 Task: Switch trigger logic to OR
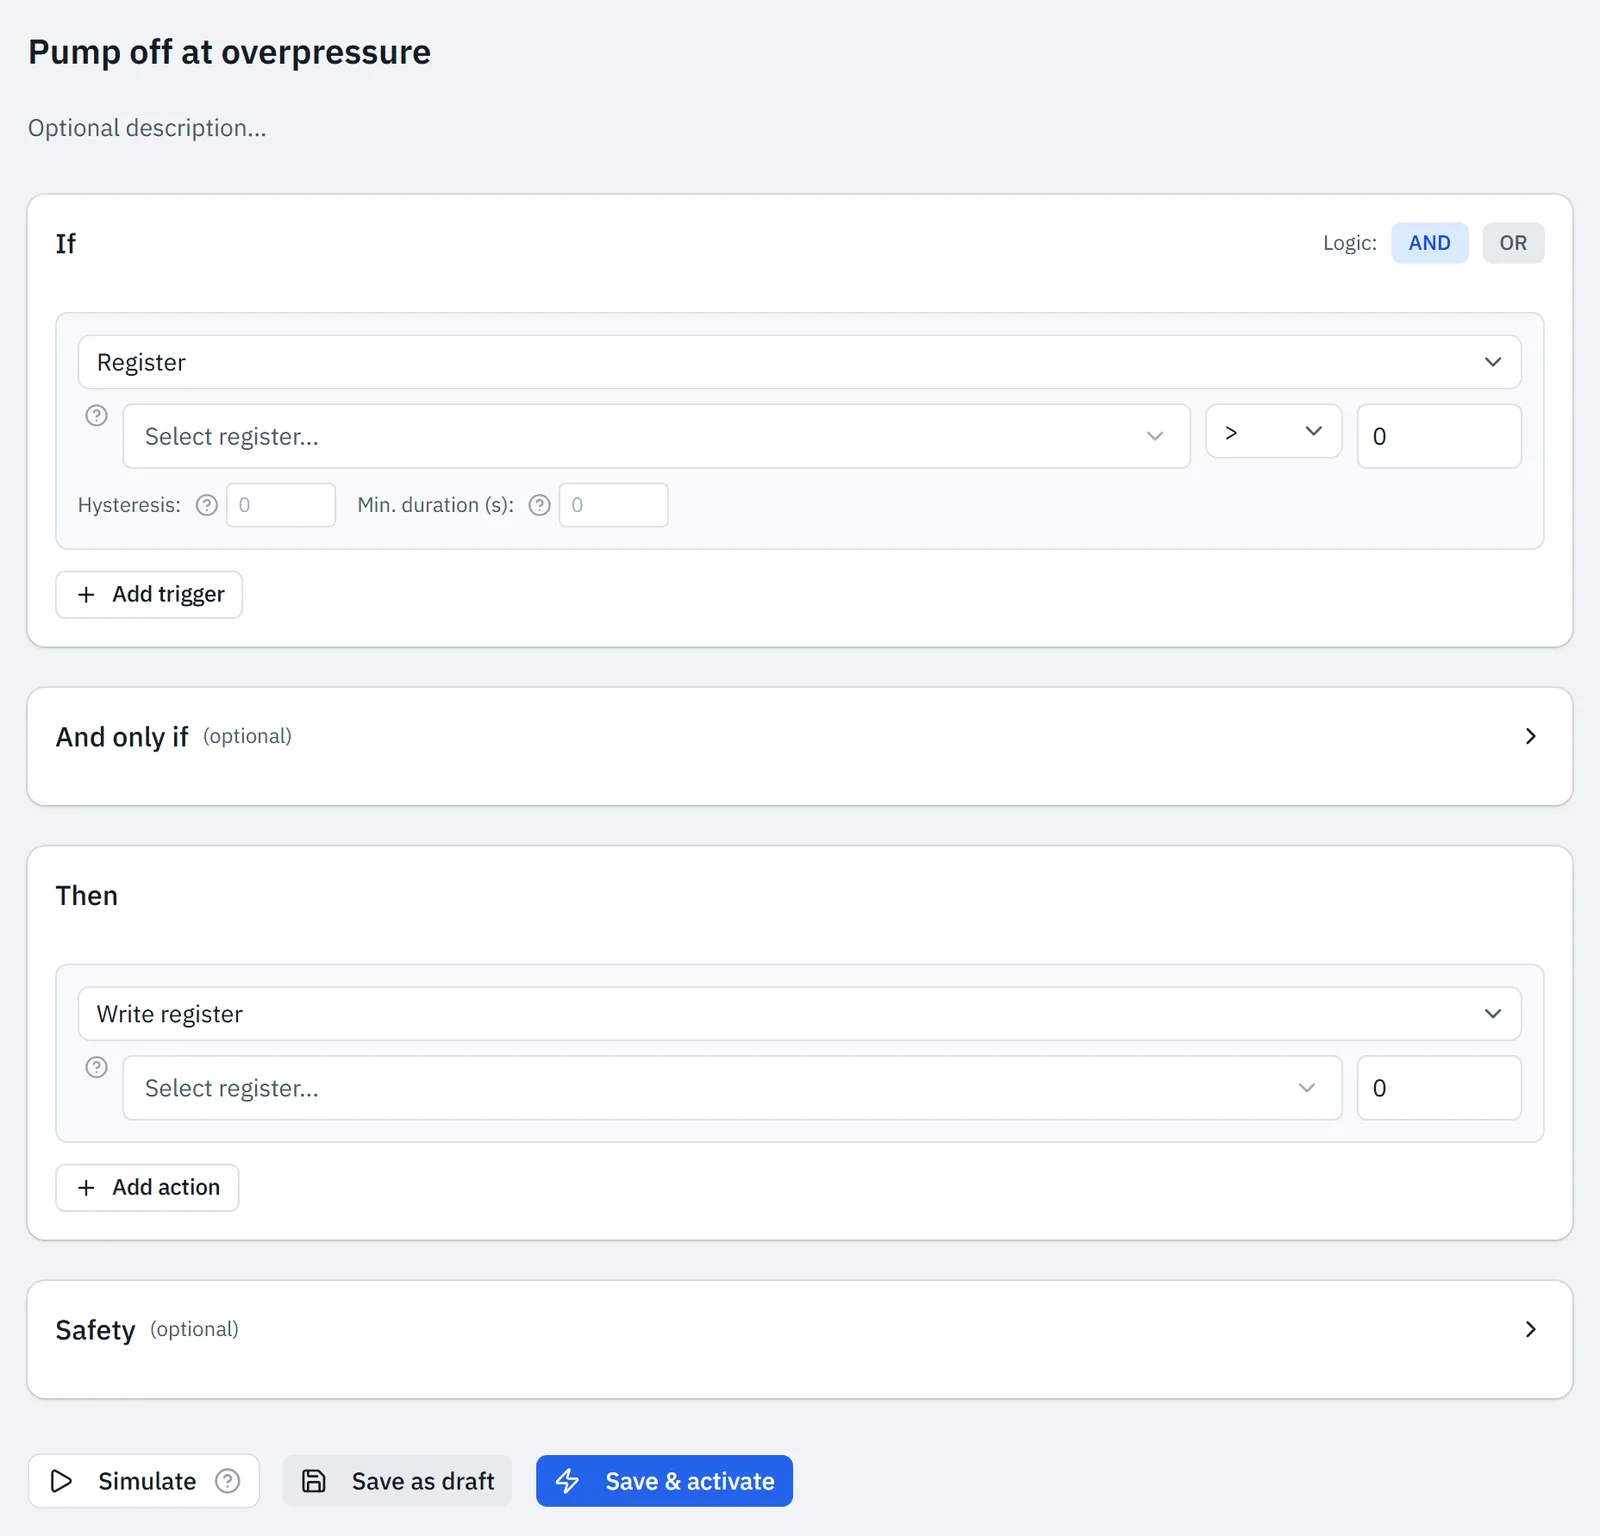[x=1513, y=243]
